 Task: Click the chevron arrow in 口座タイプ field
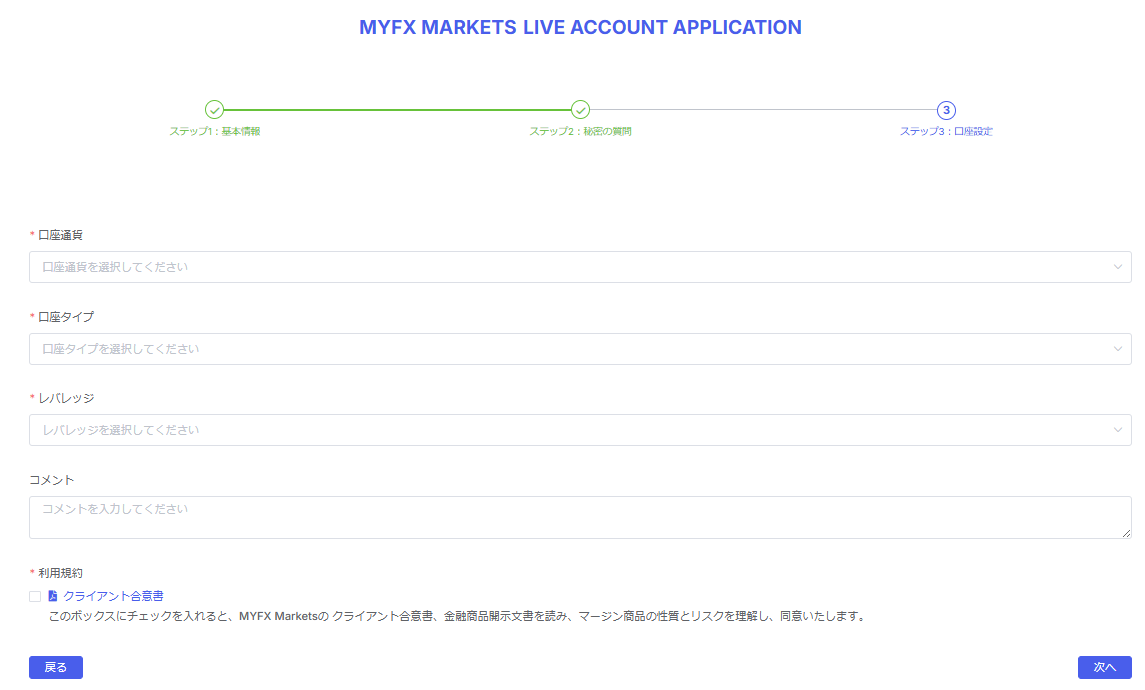1117,349
